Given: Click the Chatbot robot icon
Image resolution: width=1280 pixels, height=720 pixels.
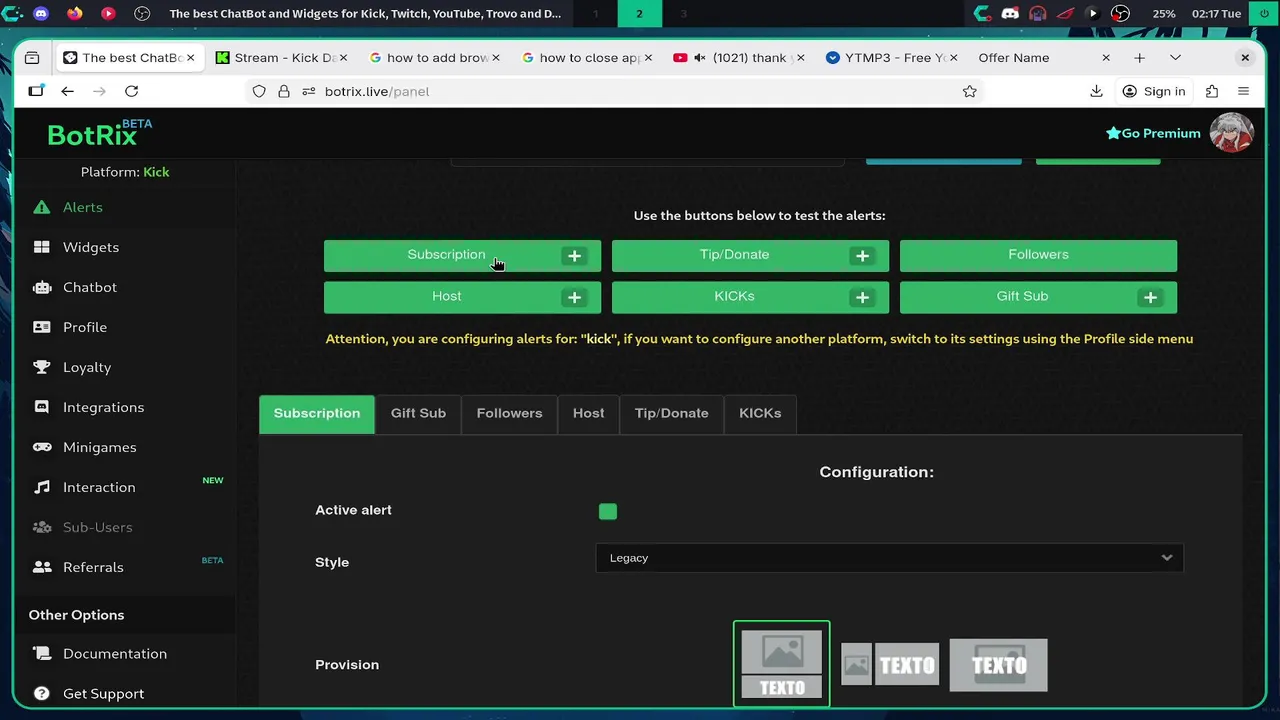Looking at the screenshot, I should (x=41, y=287).
